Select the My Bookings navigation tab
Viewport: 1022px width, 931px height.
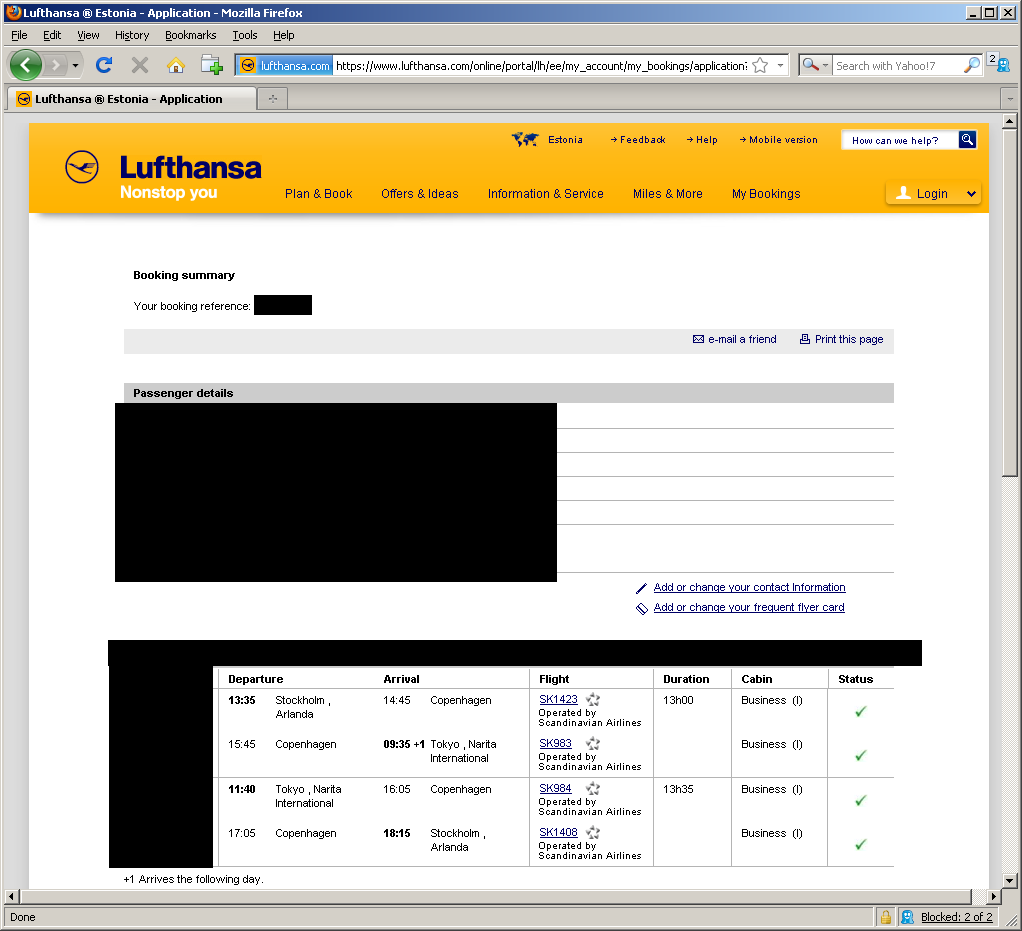[765, 194]
